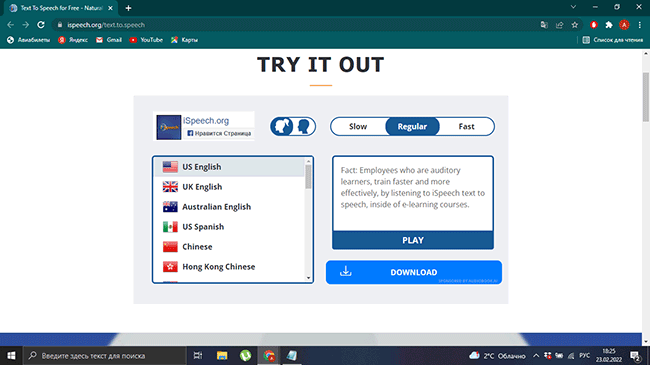This screenshot has height=365, width=650.
Task: Reload the current page
Action: (x=41, y=25)
